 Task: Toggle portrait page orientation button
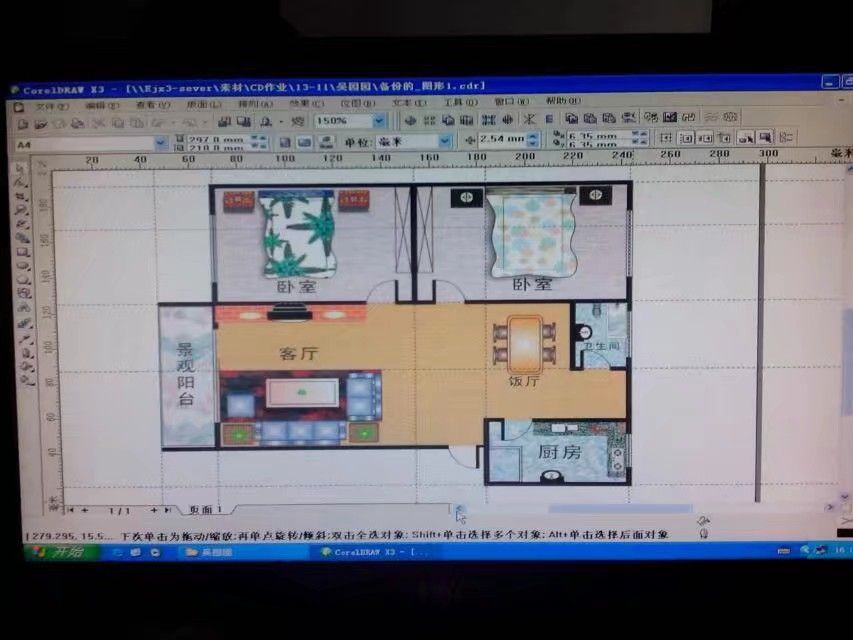click(x=283, y=142)
